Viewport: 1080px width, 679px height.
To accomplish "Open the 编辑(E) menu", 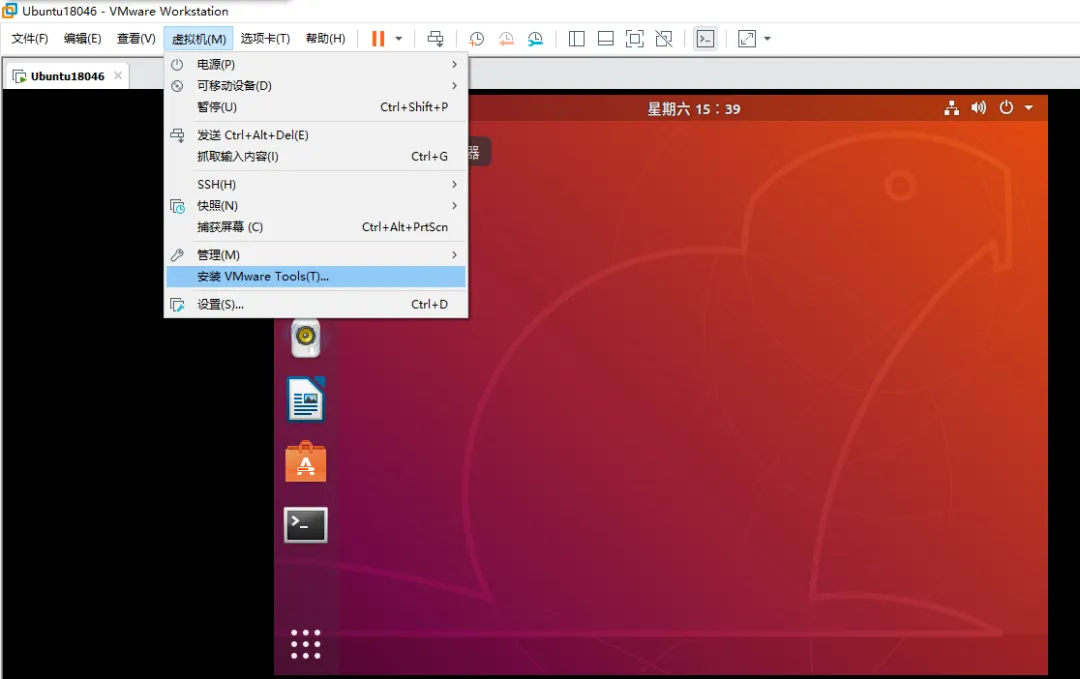I will tap(83, 39).
